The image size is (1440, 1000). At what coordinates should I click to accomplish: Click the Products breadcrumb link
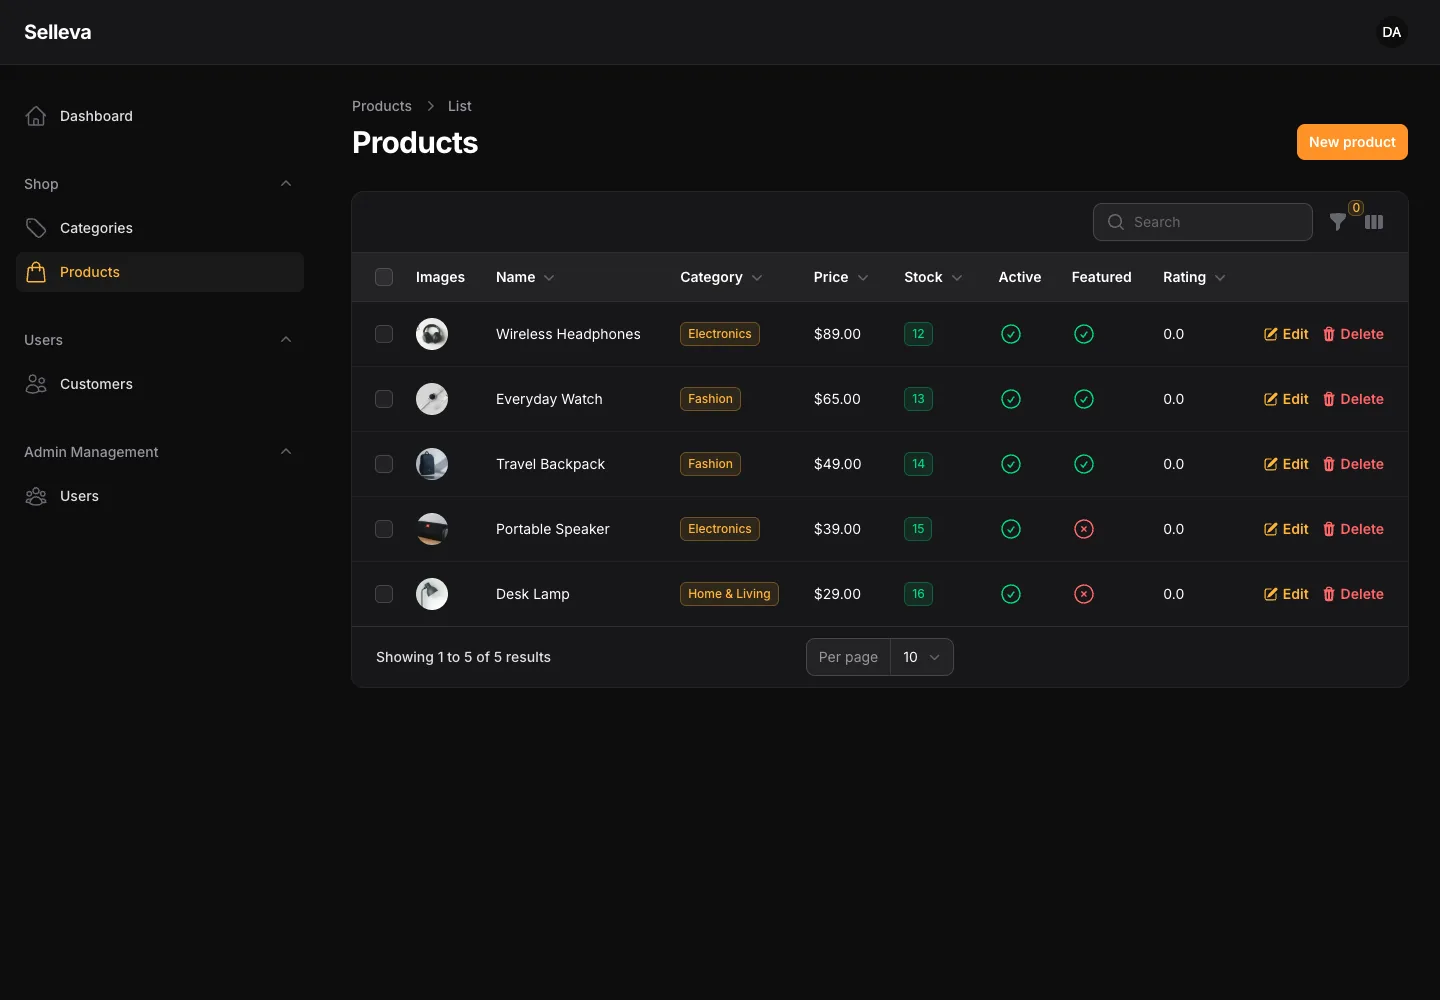382,106
